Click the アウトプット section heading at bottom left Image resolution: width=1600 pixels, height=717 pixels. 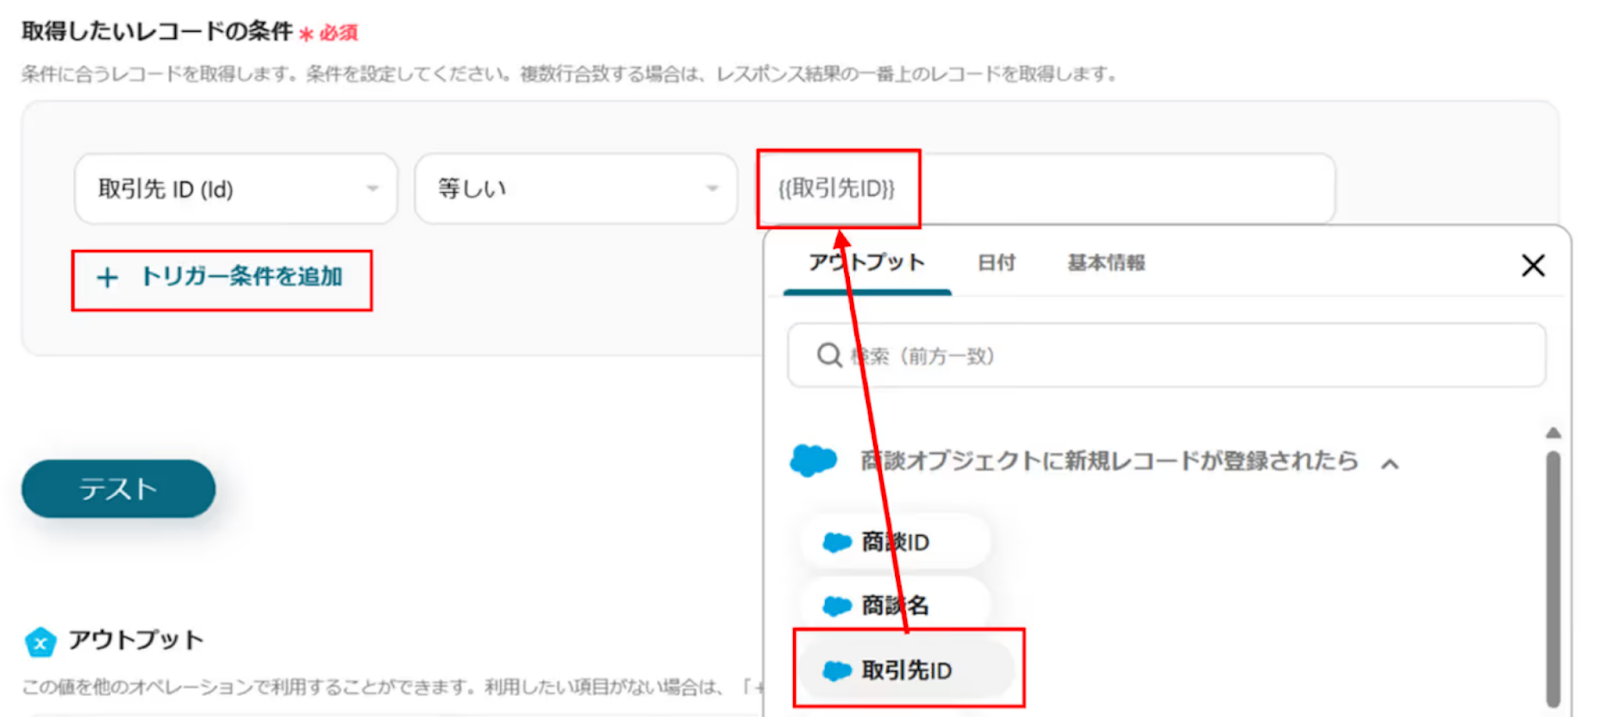136,640
